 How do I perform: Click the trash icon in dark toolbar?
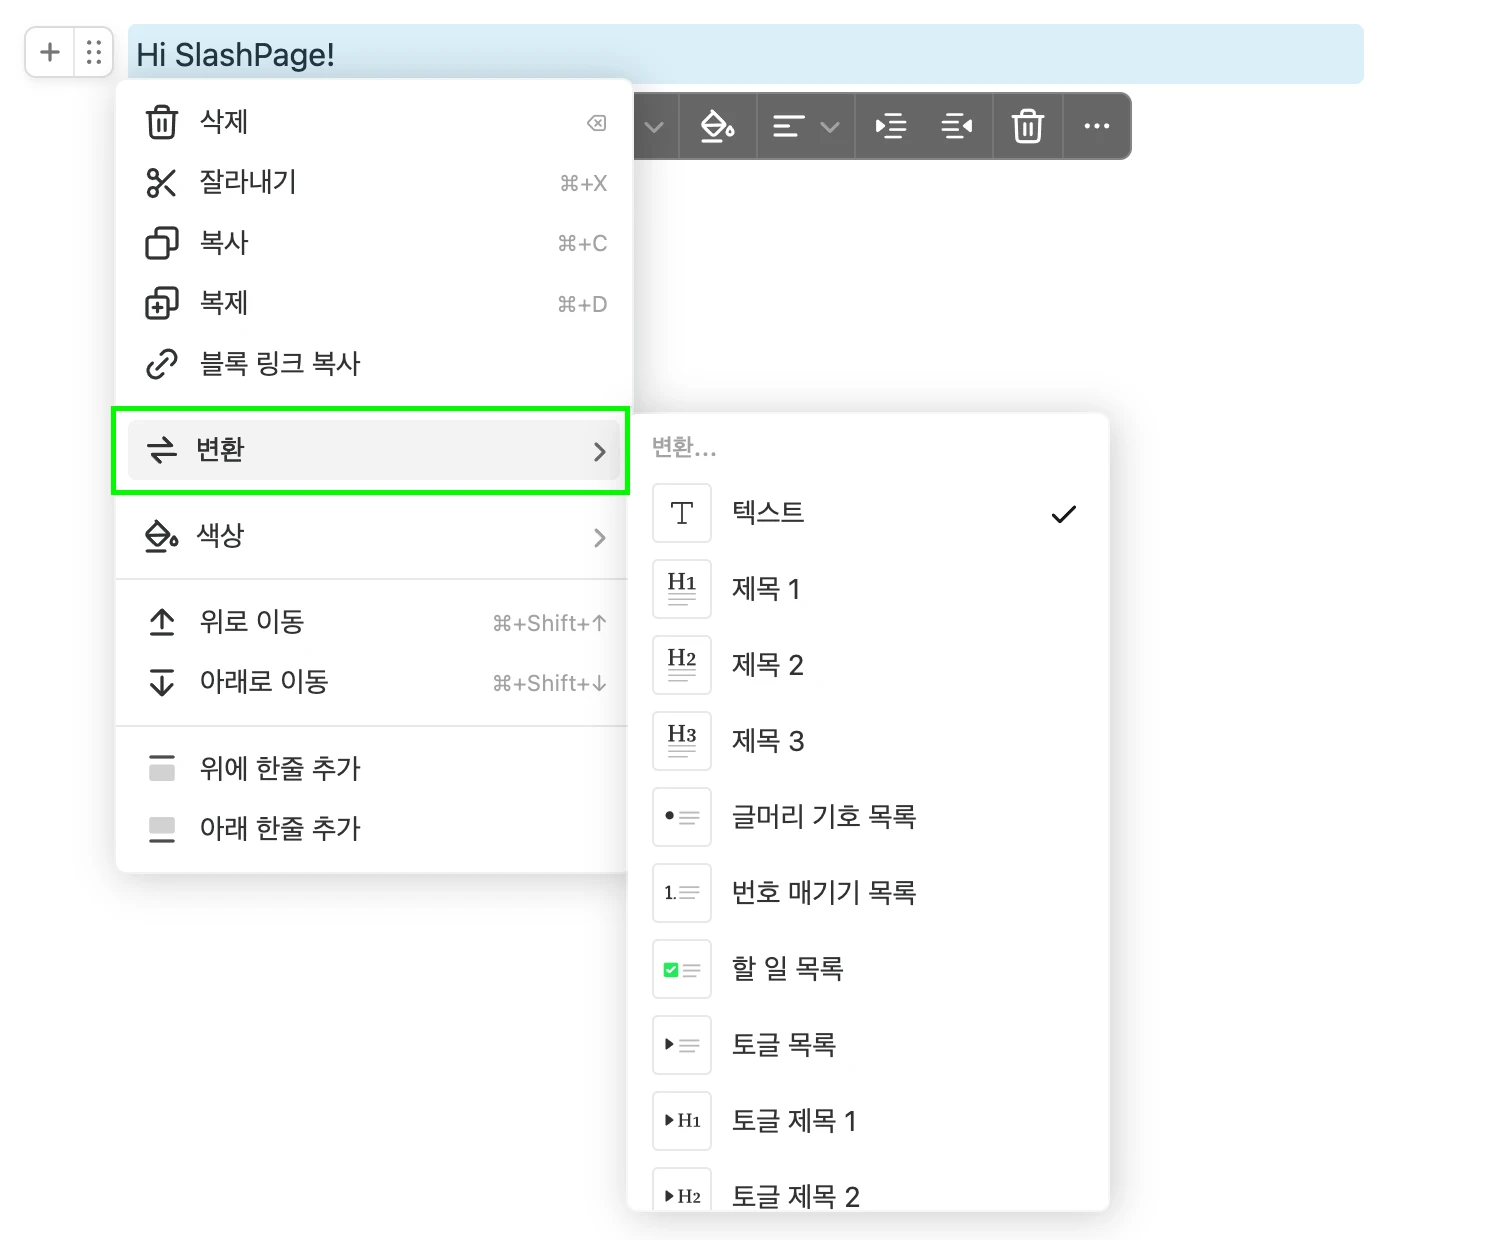coord(1027,127)
